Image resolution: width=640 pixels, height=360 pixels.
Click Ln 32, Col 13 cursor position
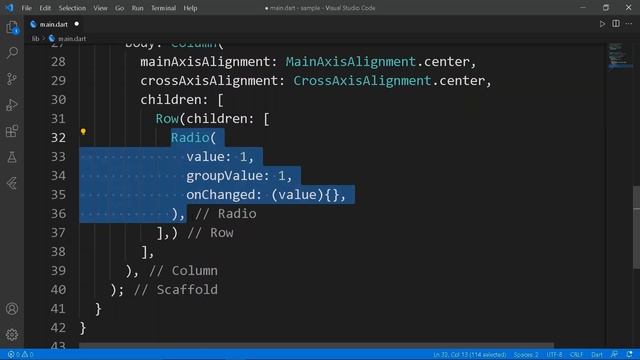(469, 354)
